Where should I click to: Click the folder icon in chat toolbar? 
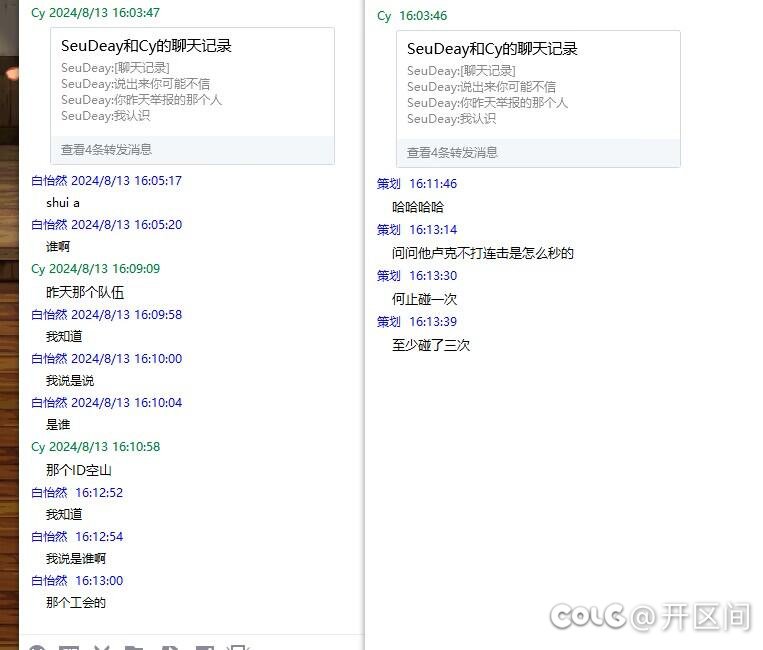134,647
